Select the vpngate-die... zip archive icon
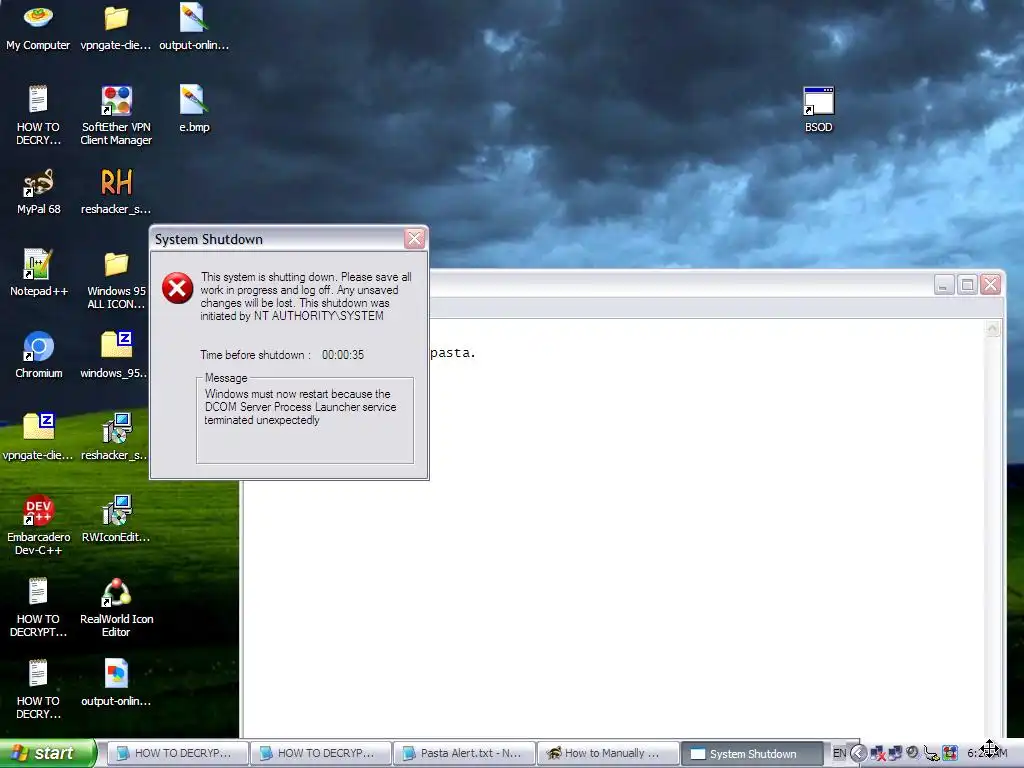Viewport: 1024px width, 768px height. tap(38, 437)
